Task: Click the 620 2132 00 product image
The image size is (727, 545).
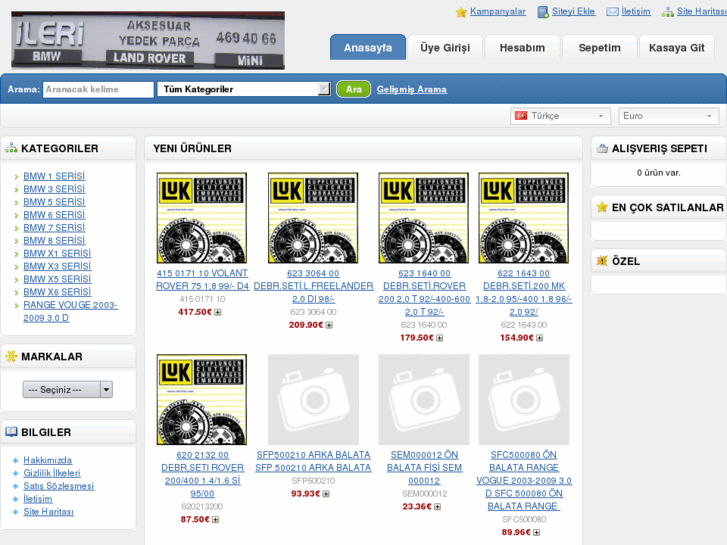Action: (x=202, y=400)
